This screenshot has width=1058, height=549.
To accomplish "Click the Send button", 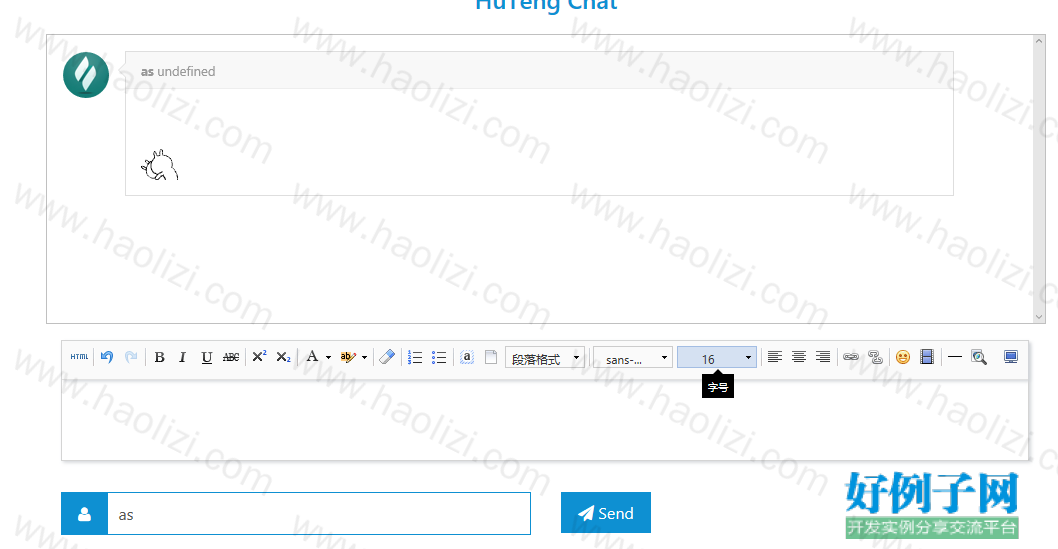I will coord(606,513).
